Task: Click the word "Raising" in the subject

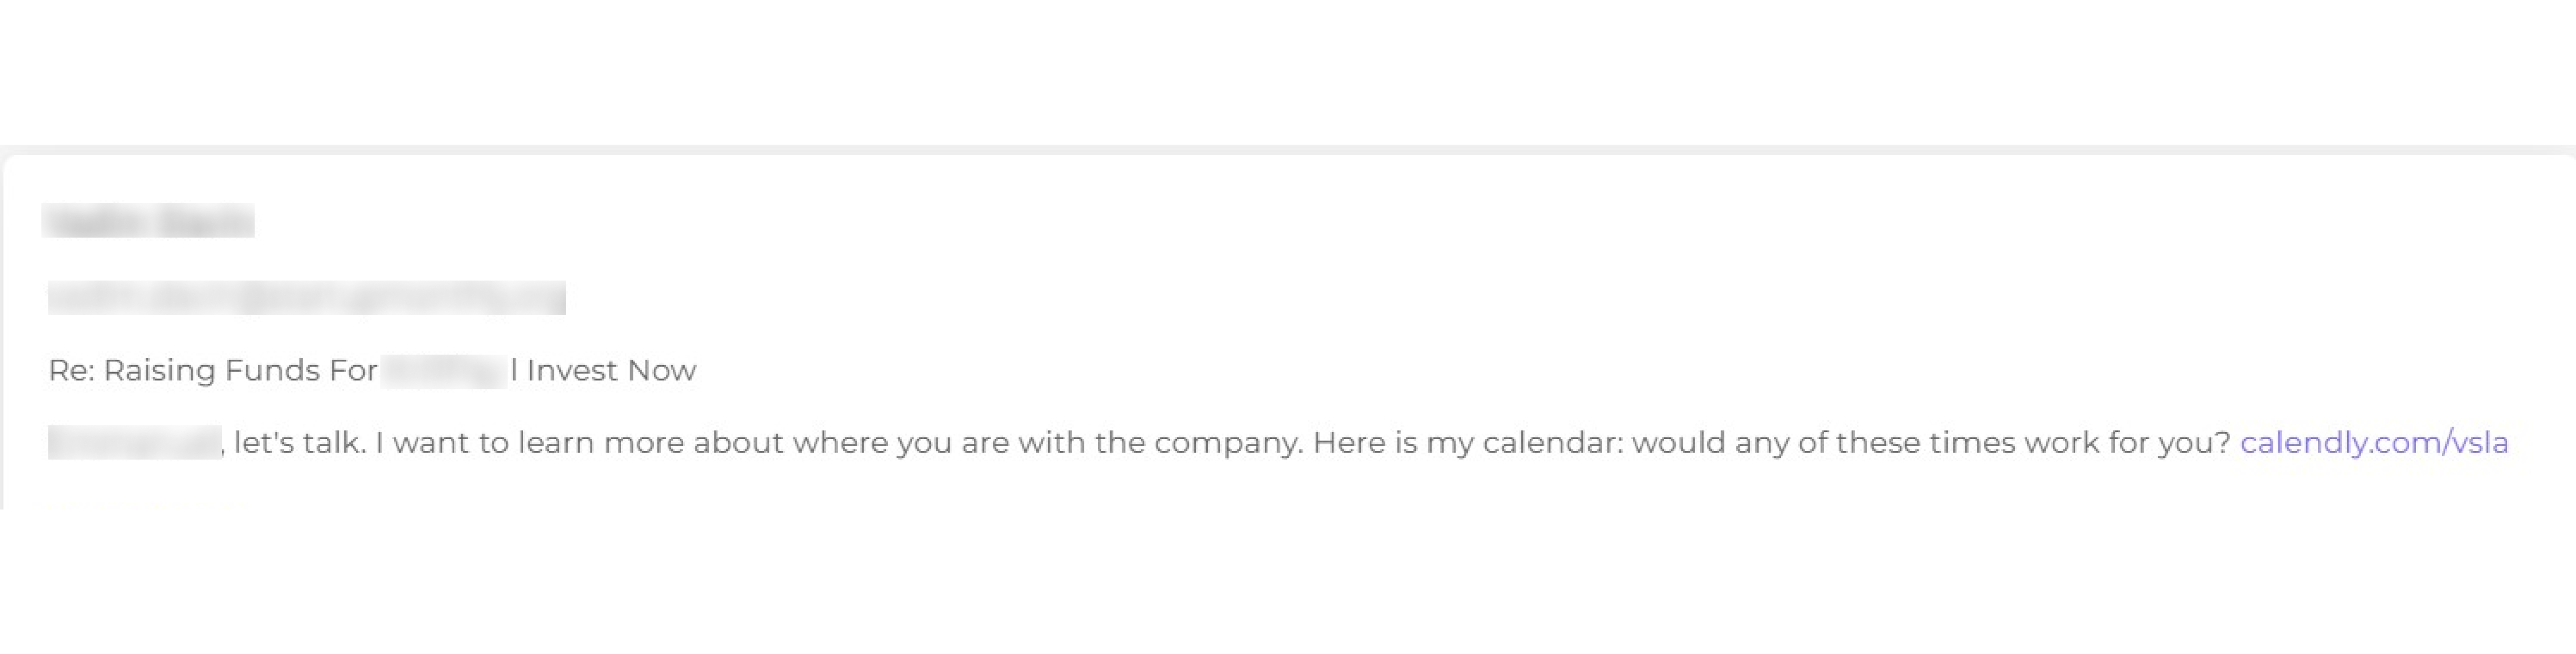Action: tap(159, 370)
